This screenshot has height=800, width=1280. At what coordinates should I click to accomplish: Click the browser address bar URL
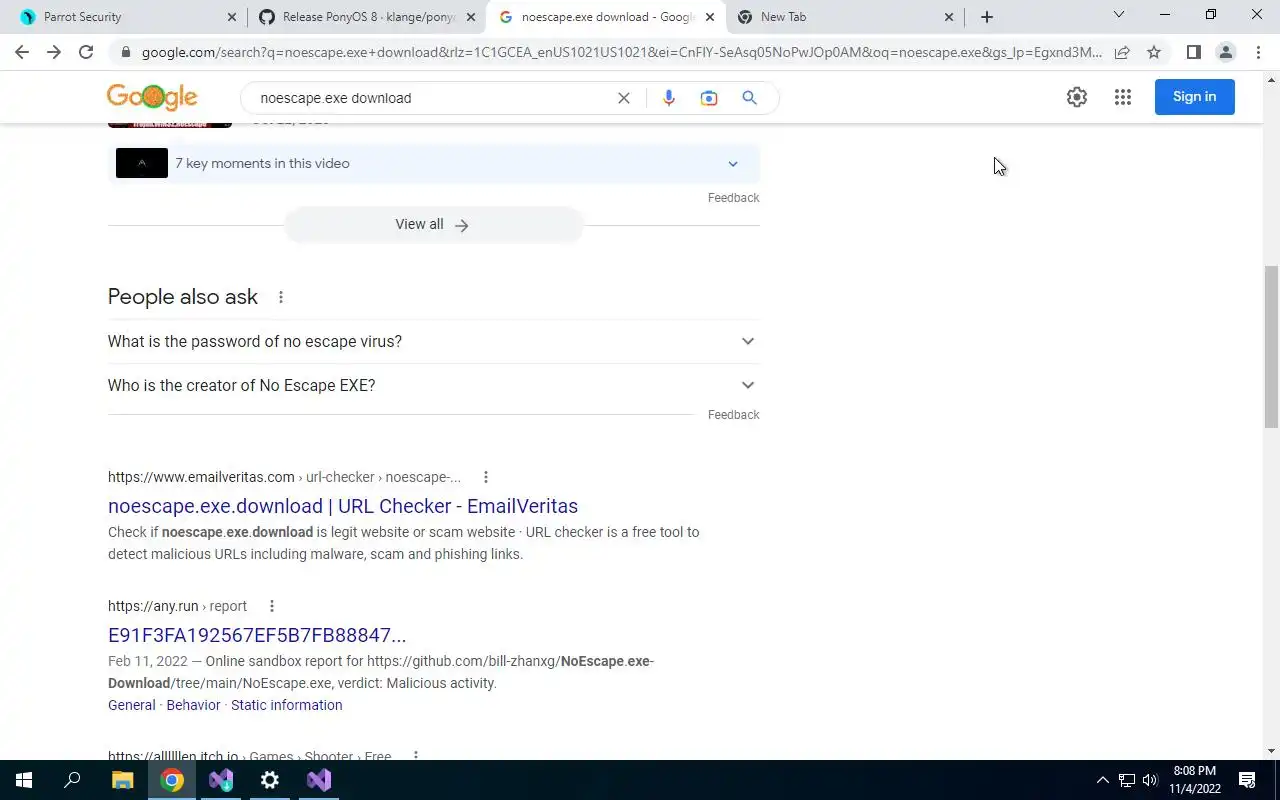click(x=621, y=52)
